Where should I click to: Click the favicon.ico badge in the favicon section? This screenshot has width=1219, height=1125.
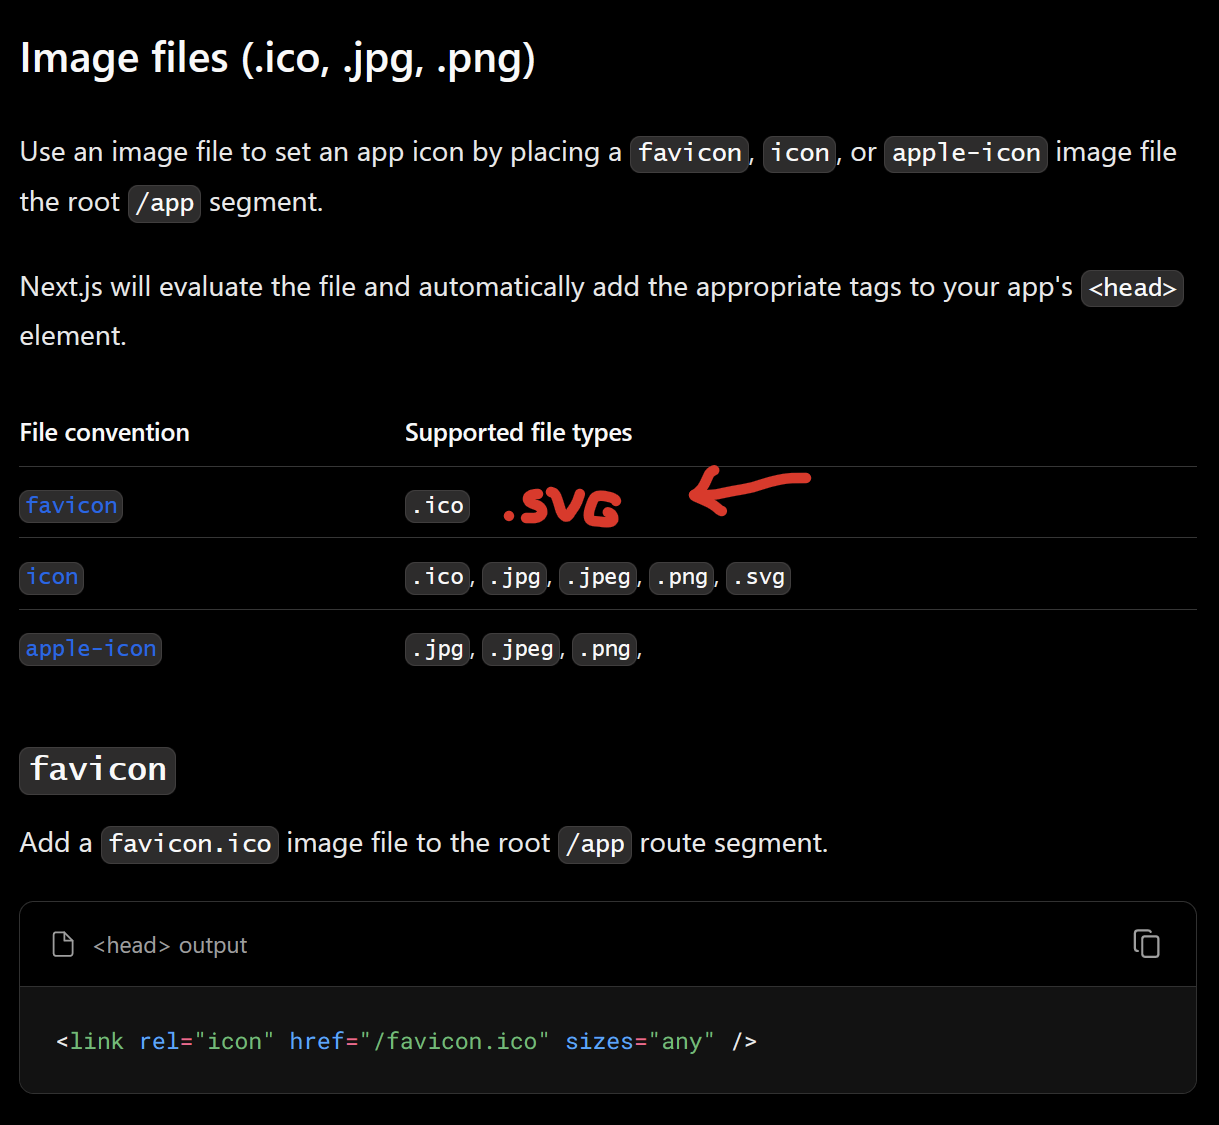pyautogui.click(x=189, y=844)
